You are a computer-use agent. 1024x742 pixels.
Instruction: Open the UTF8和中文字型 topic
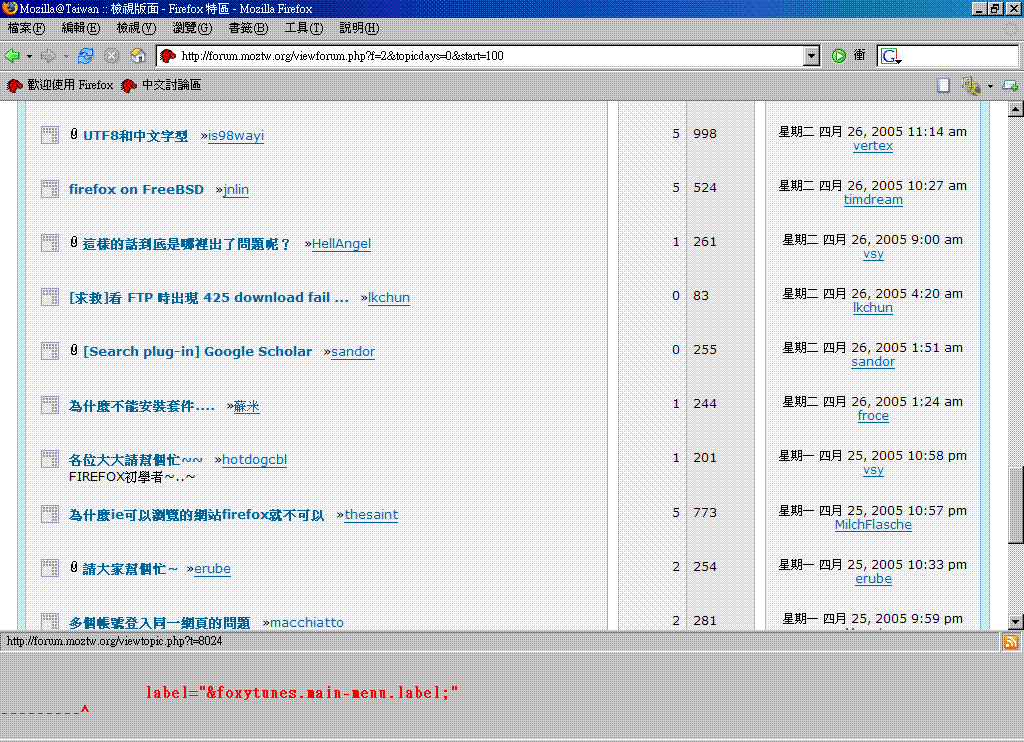click(135, 136)
